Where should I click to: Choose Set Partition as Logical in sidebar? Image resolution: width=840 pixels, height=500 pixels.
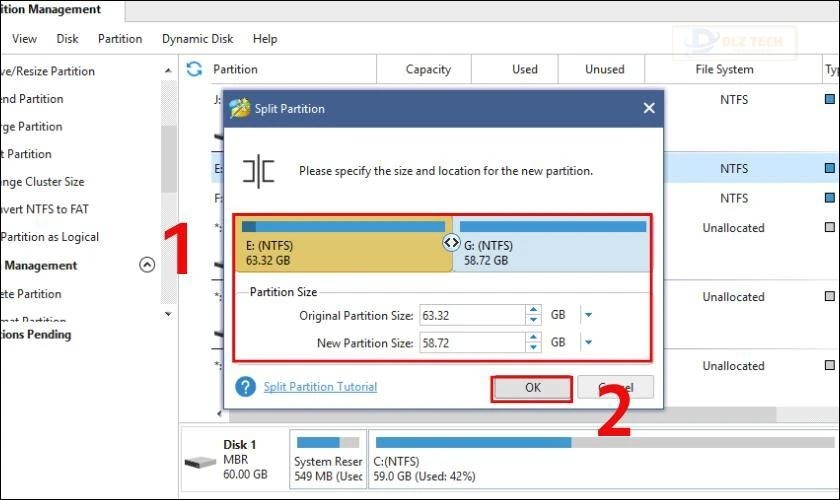tap(50, 237)
